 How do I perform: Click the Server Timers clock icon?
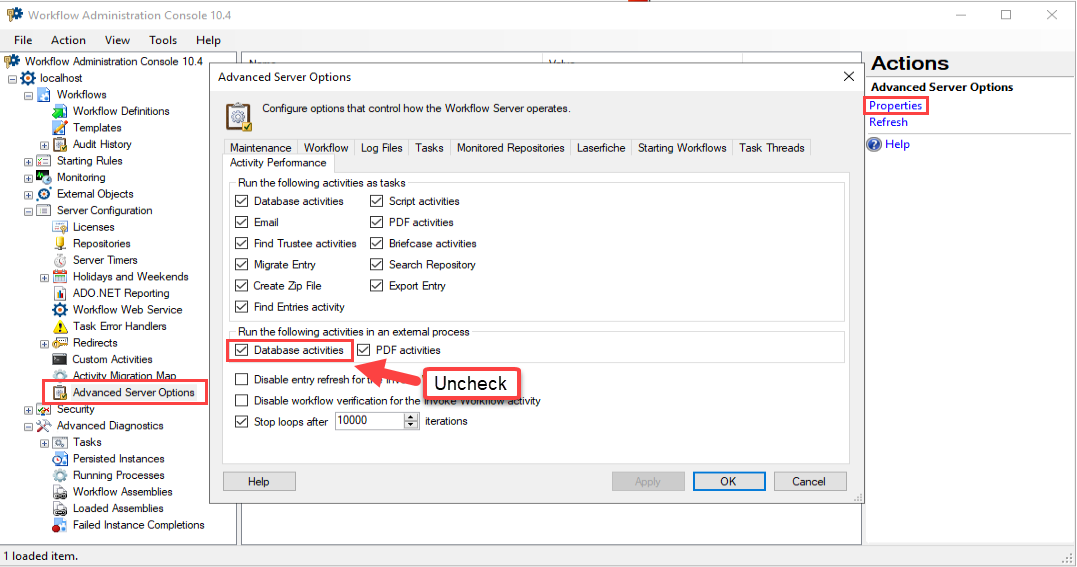point(60,260)
